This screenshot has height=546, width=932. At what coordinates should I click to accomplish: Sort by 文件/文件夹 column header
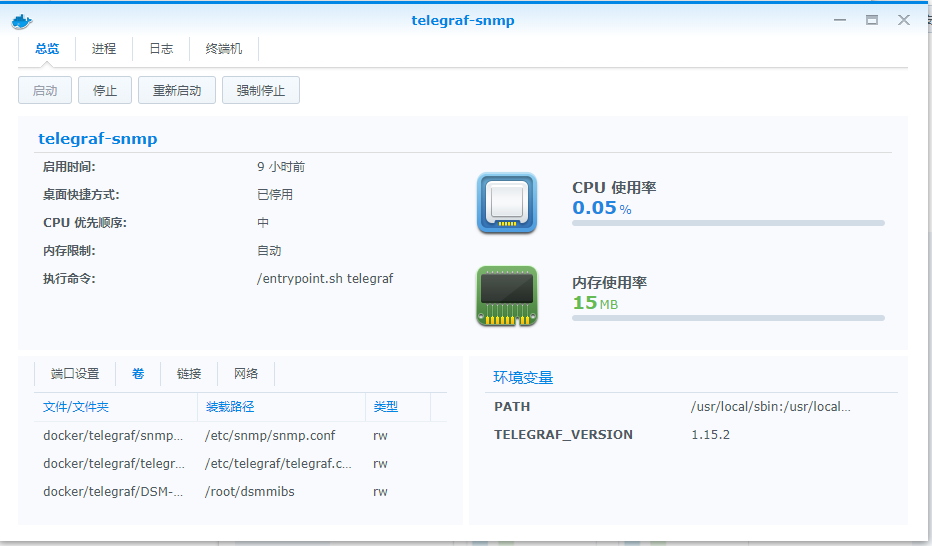click(116, 407)
